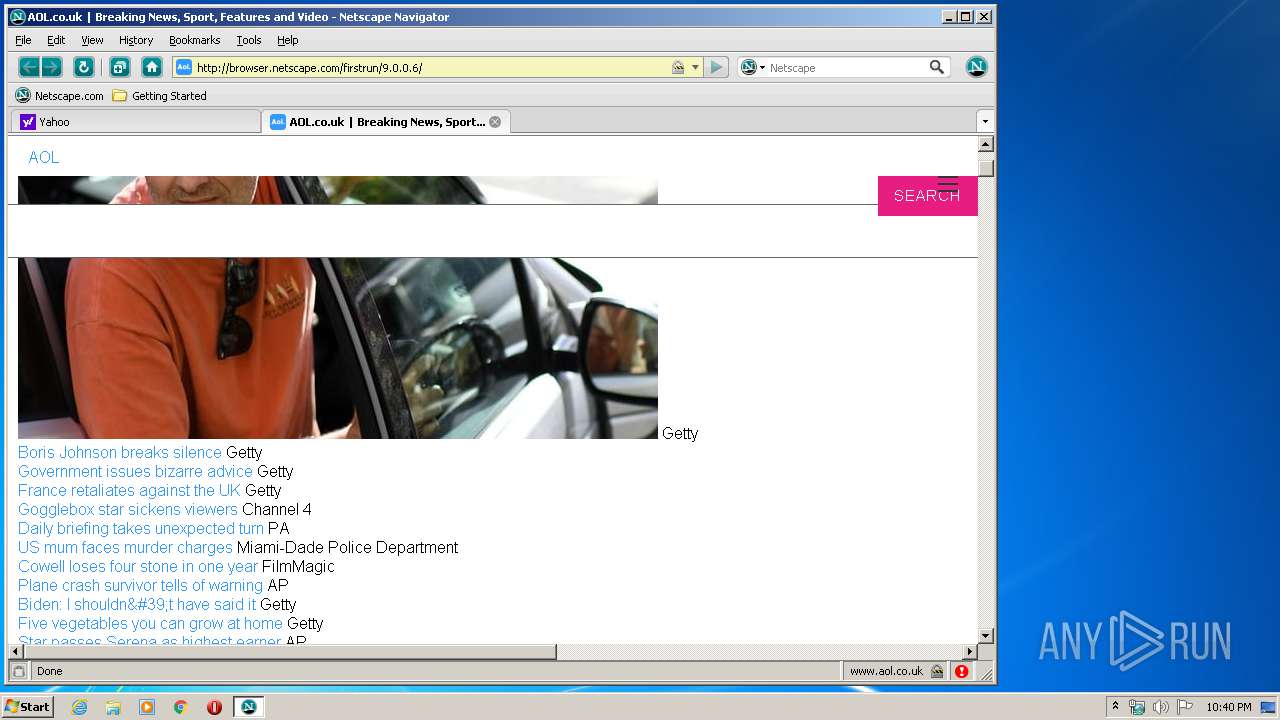Launch Opera from the taskbar
Viewport: 1280px width, 720px height.
(x=214, y=707)
